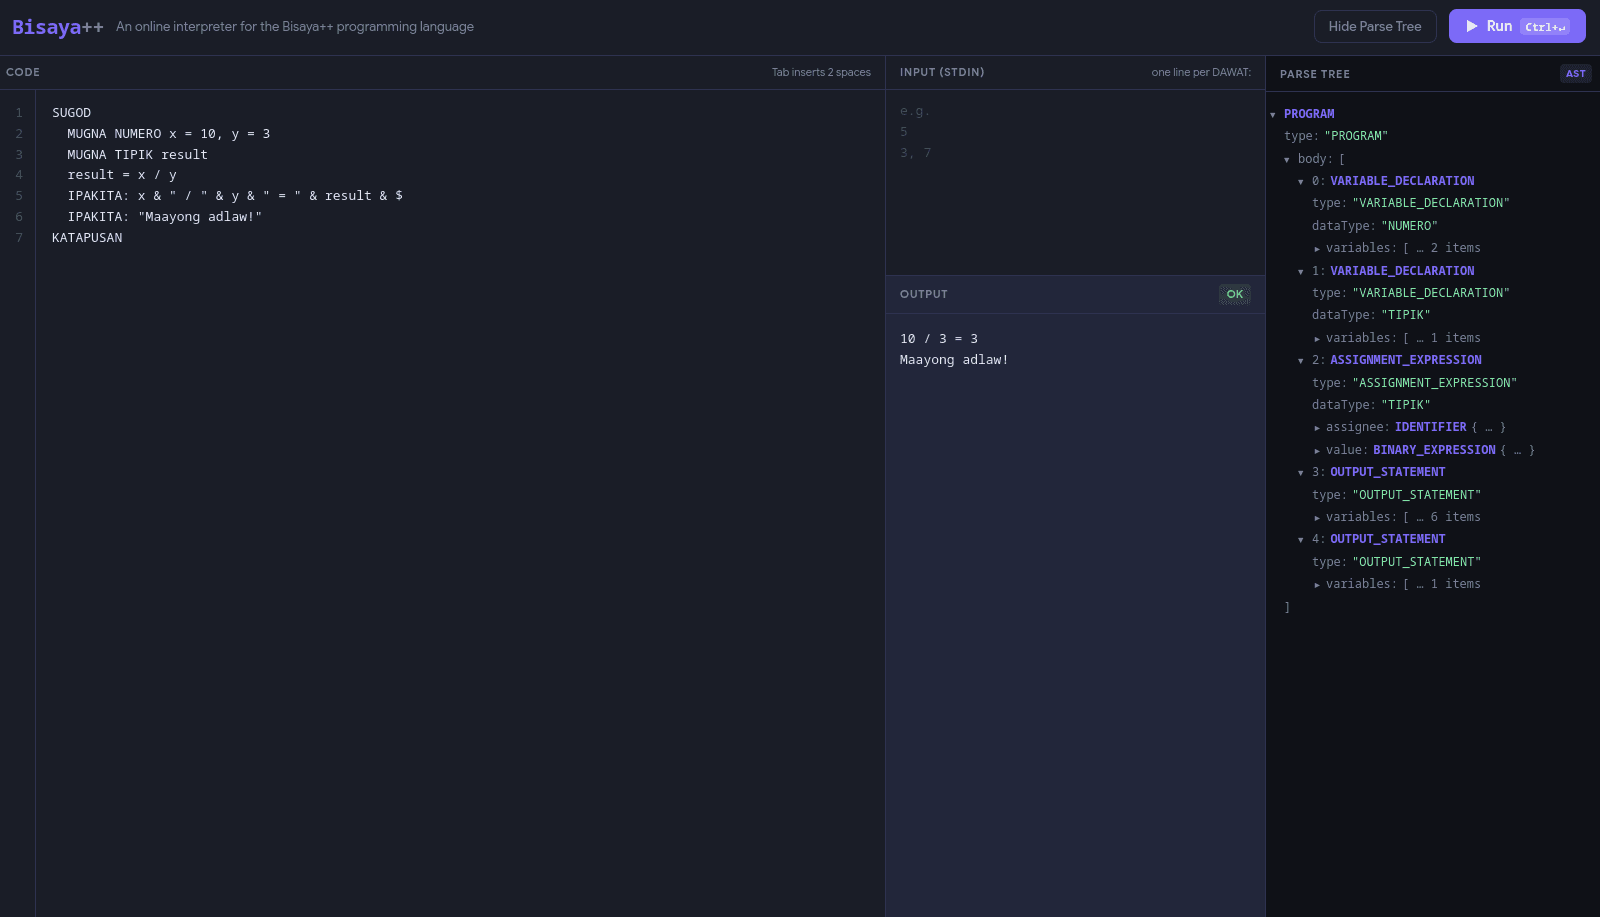1600x917 pixels.
Task: Collapse node 3 OUTPUT_STATEMENT
Action: point(1301,473)
